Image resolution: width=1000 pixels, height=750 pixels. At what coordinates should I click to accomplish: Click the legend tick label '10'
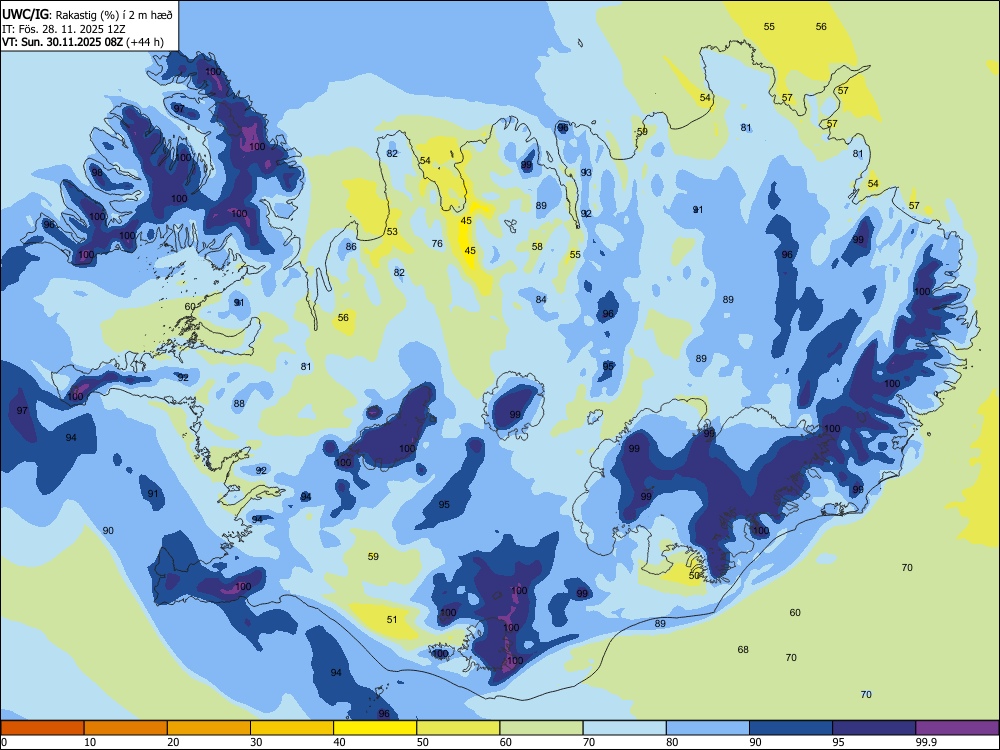click(90, 742)
